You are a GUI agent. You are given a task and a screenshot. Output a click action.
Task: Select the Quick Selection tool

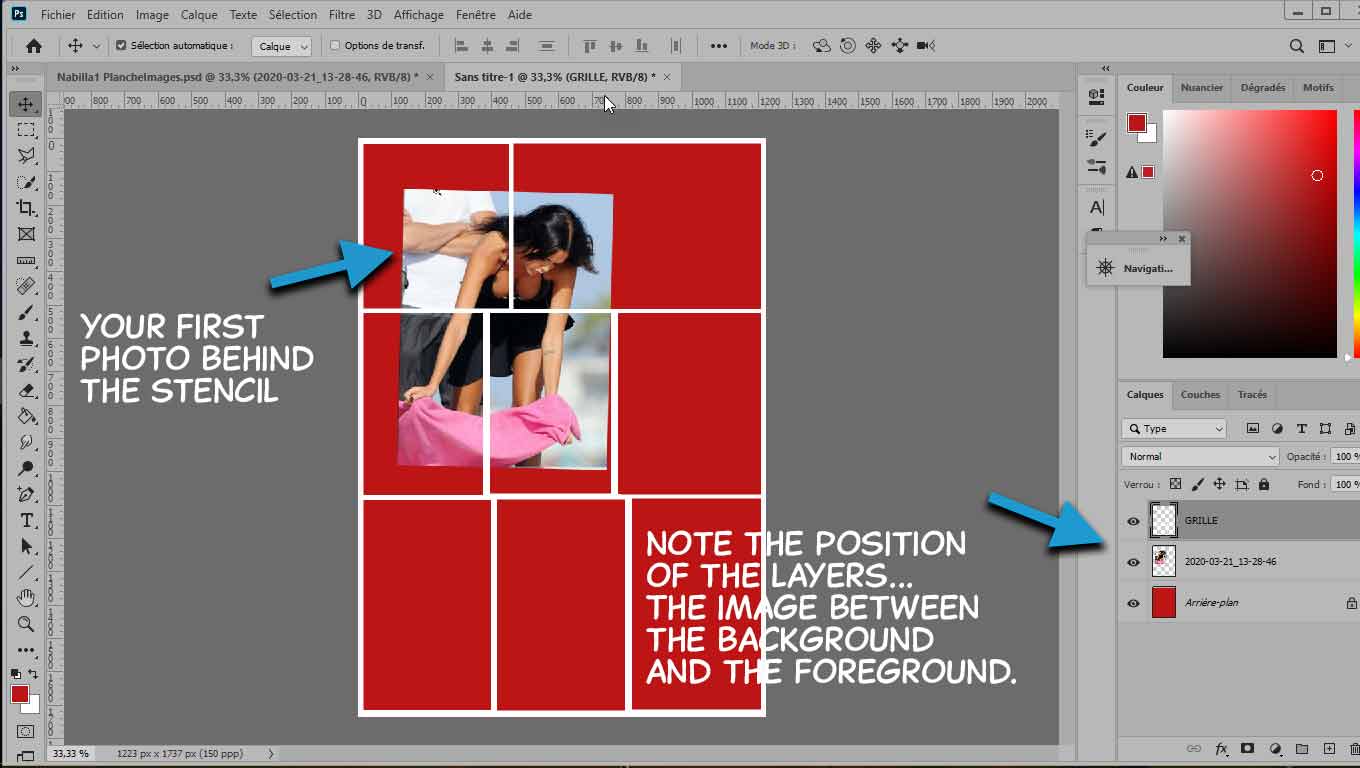coord(26,182)
